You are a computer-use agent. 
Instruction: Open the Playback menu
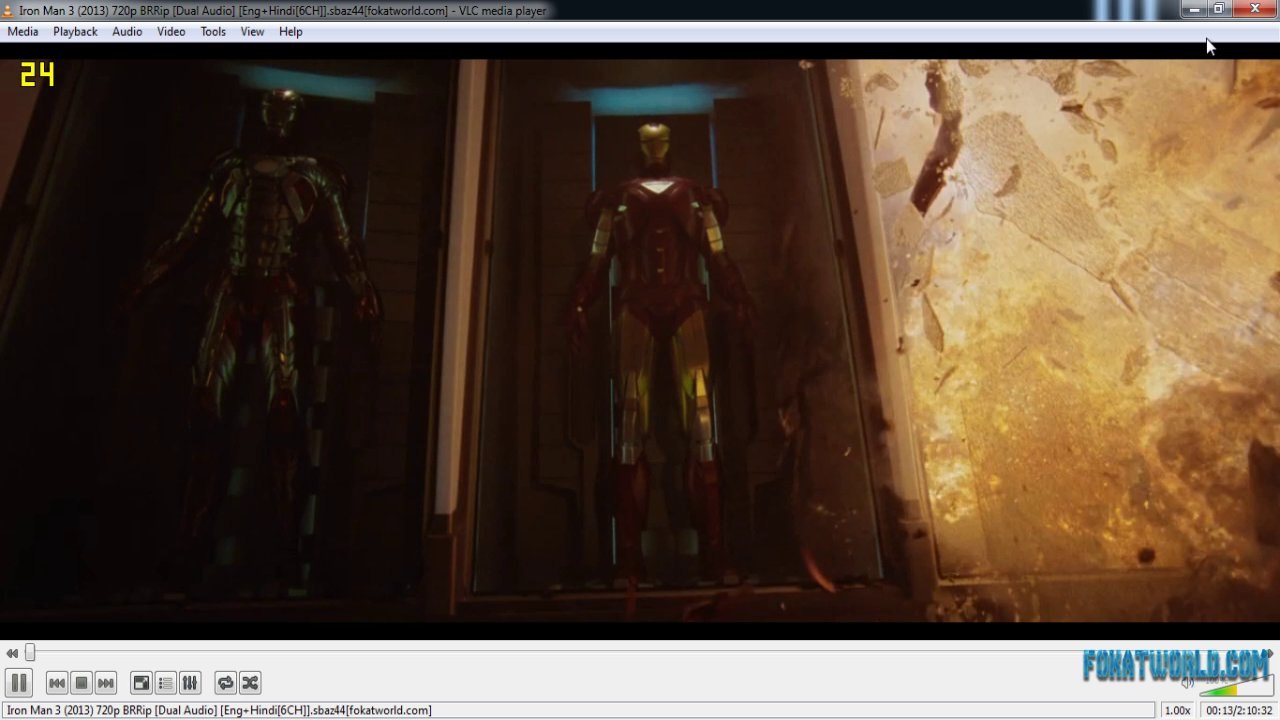coord(75,32)
